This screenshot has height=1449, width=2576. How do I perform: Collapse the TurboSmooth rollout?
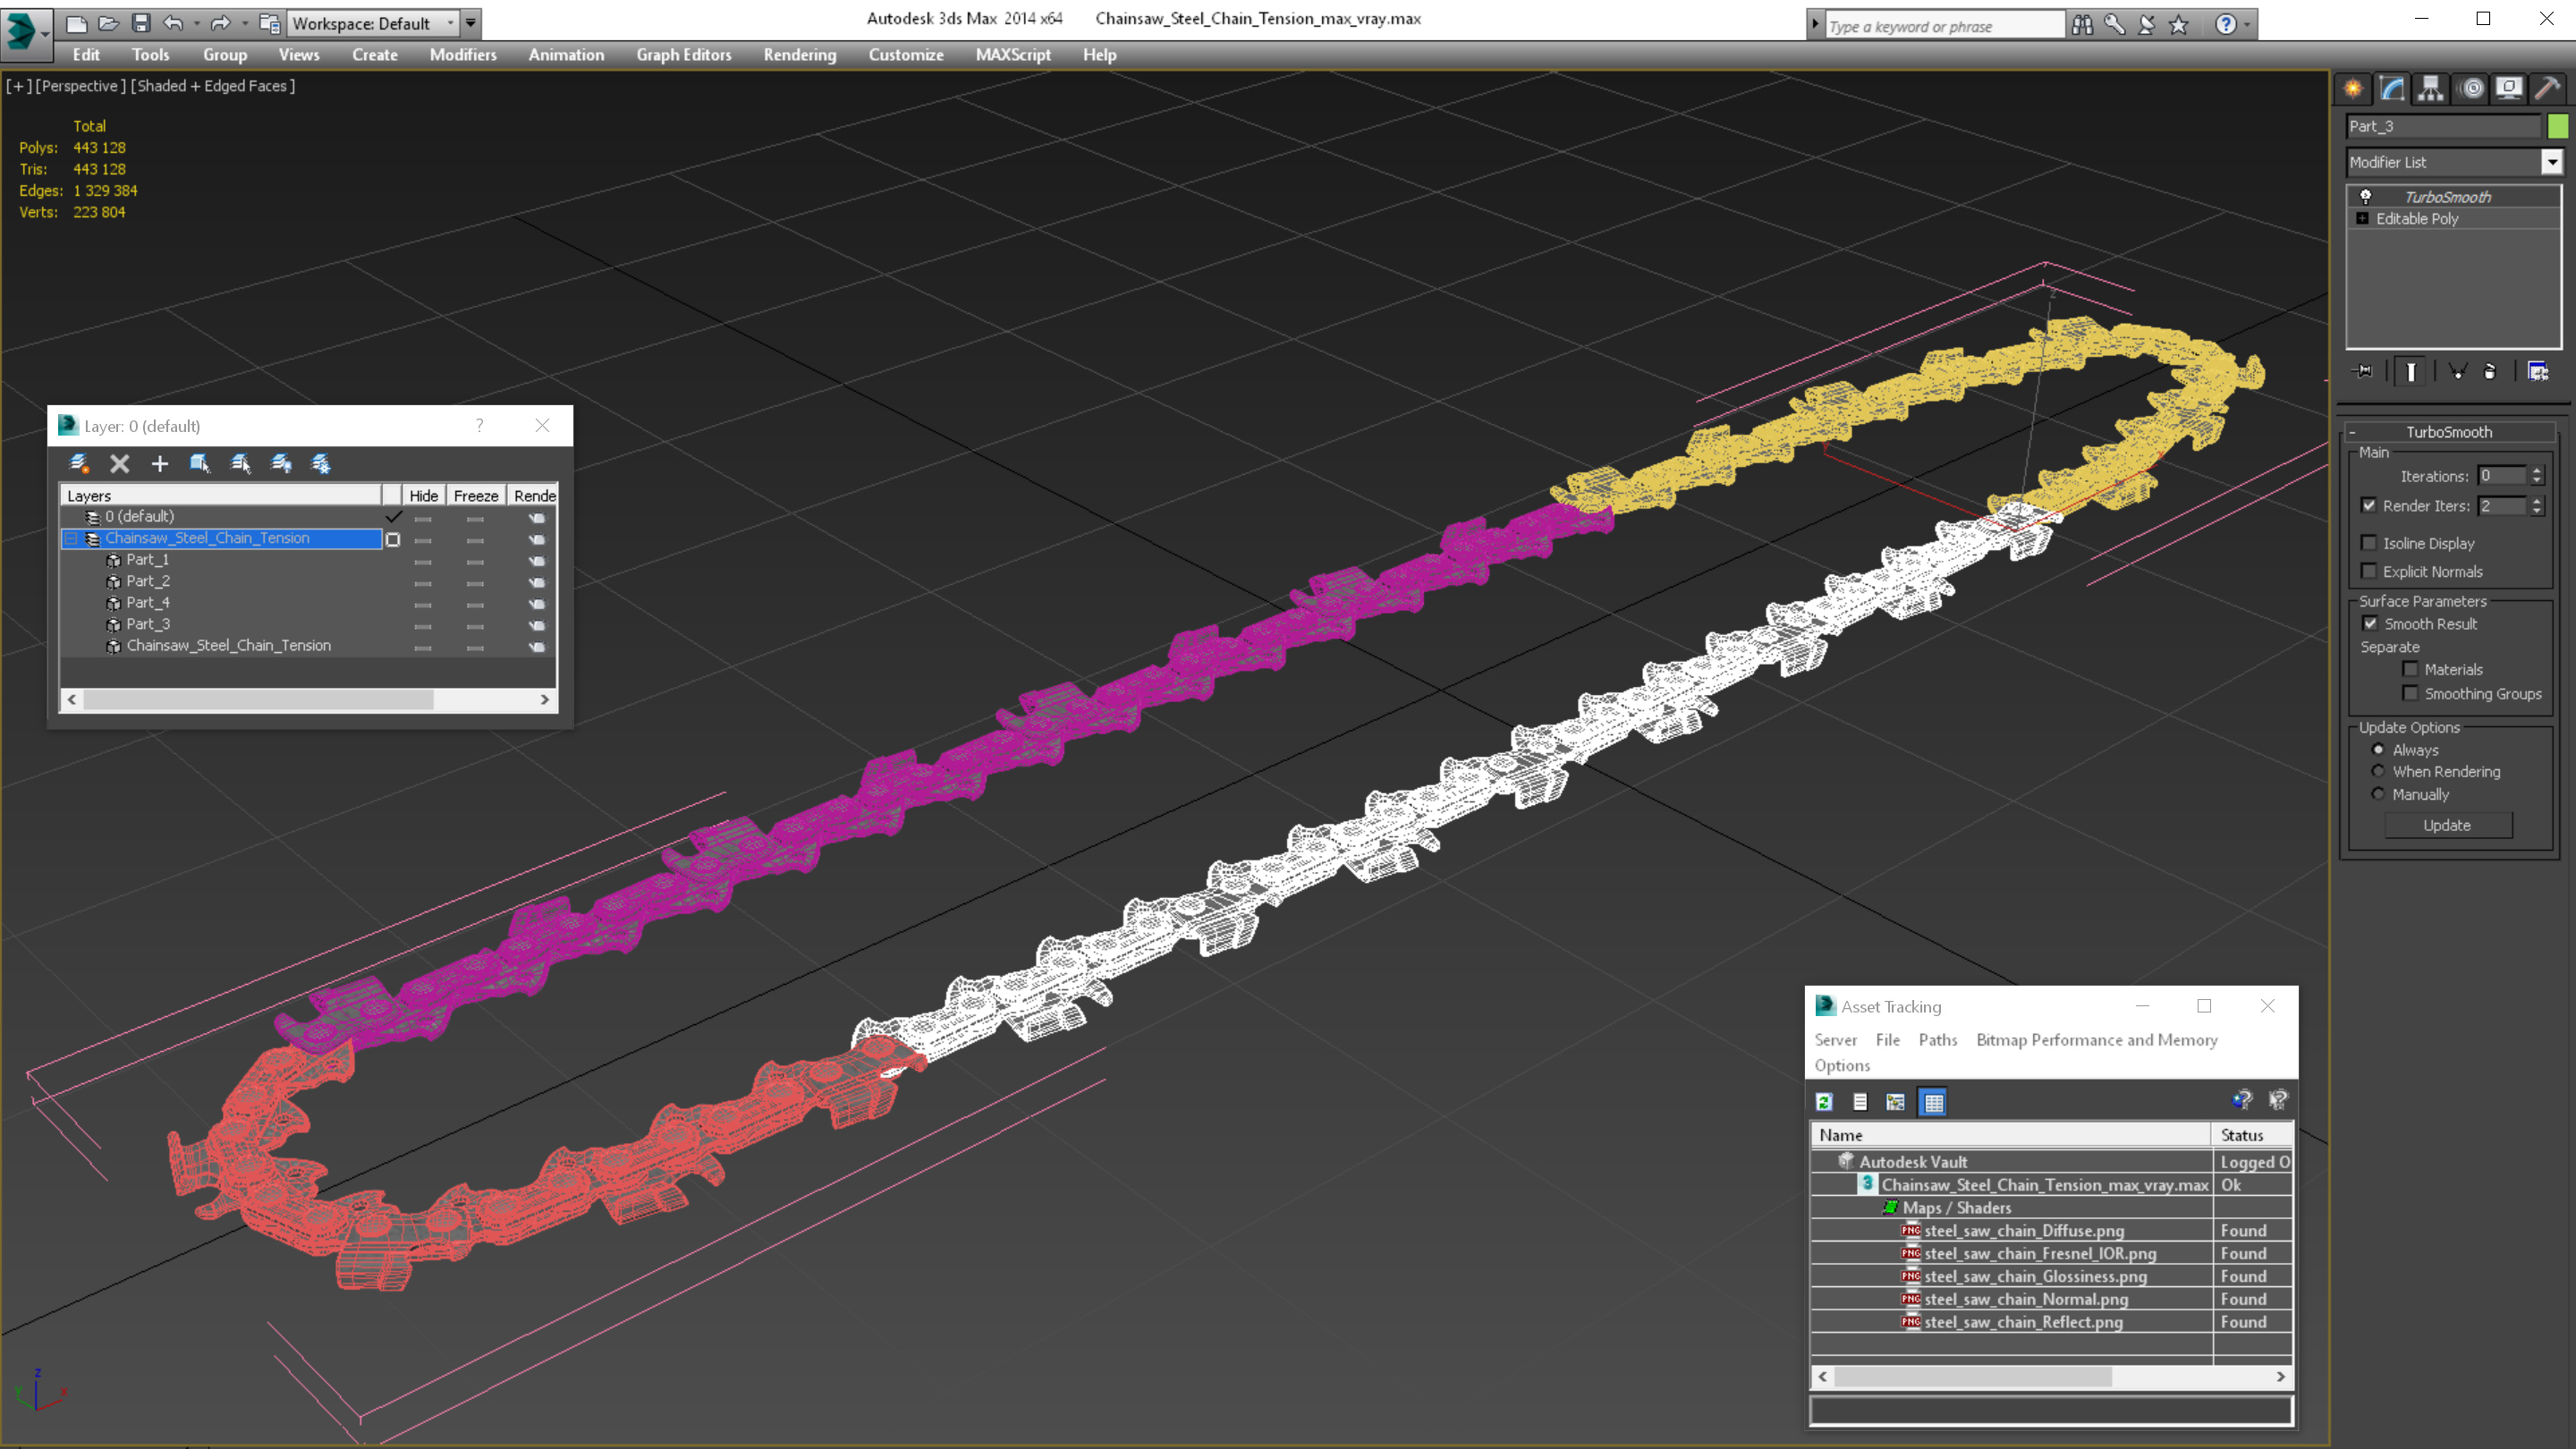click(2353, 432)
